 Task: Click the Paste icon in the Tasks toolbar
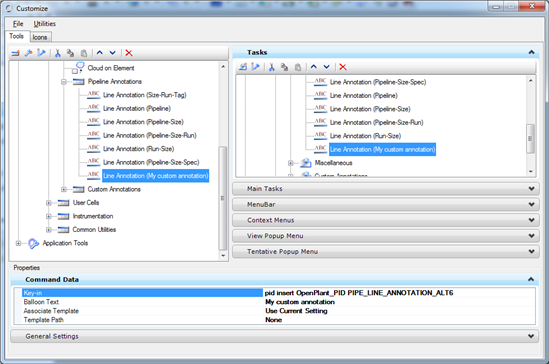pos(298,67)
